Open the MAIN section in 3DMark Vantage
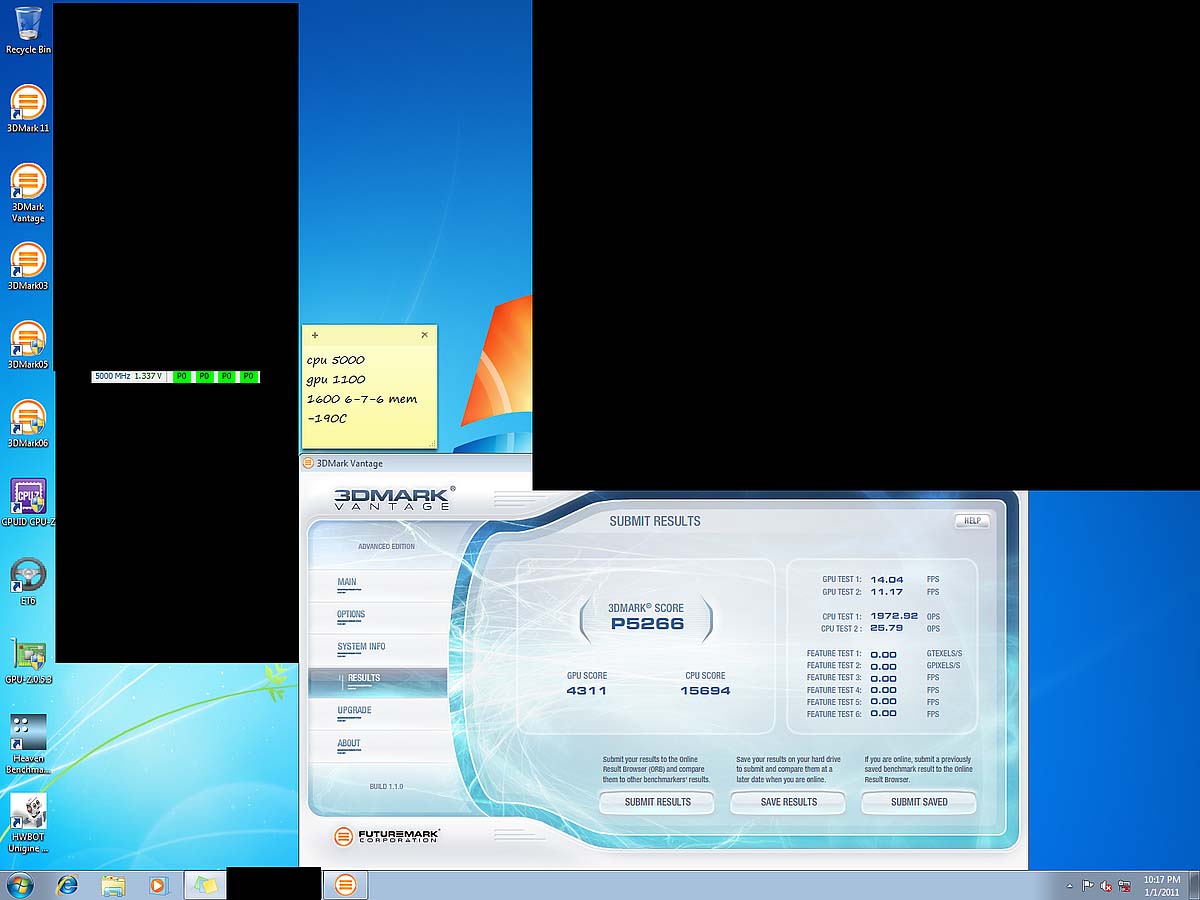 tap(347, 582)
